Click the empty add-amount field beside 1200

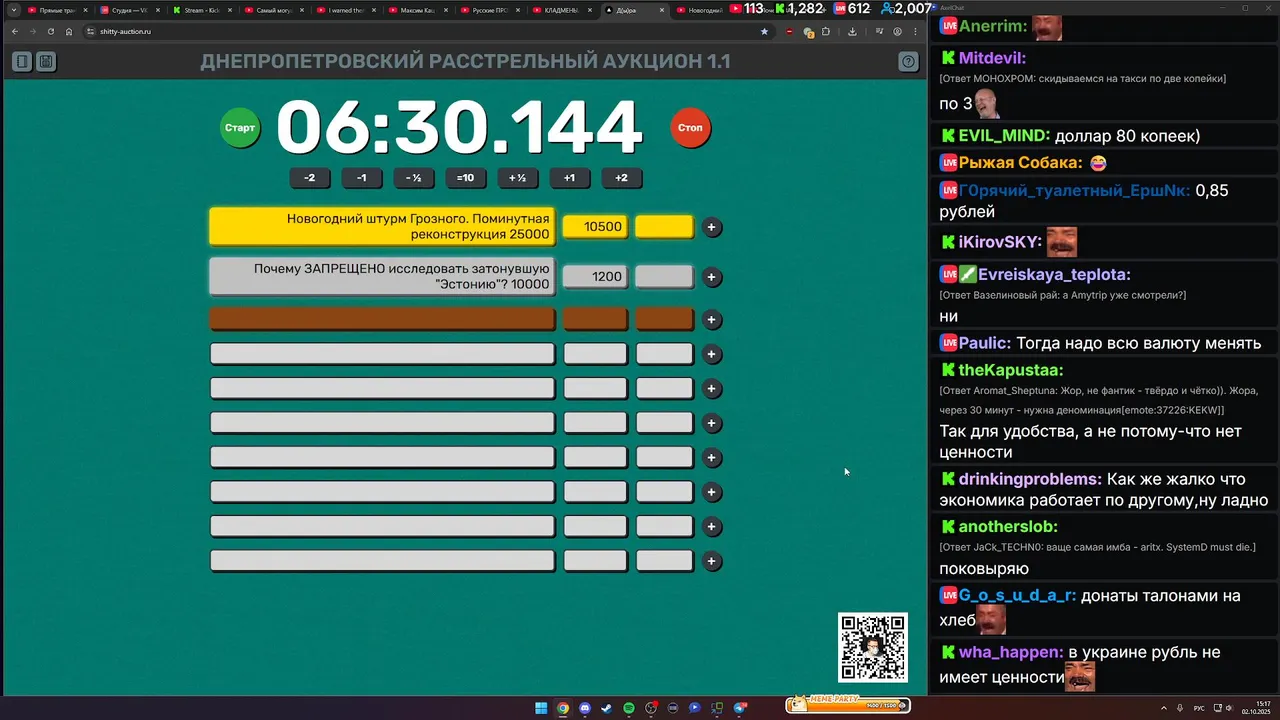click(x=664, y=277)
